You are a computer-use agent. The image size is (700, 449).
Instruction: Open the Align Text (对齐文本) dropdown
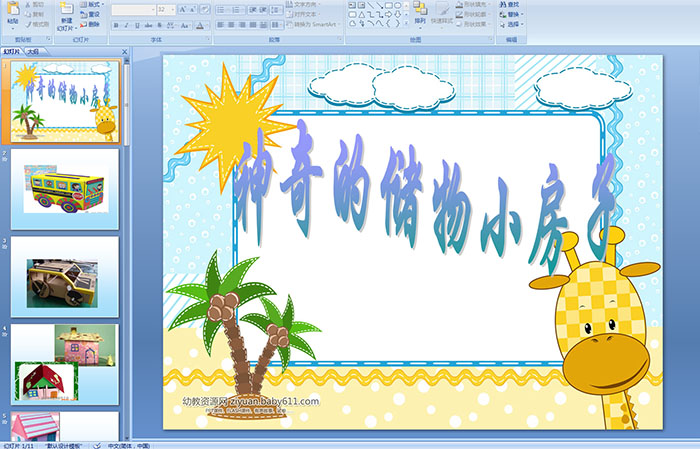coord(304,14)
